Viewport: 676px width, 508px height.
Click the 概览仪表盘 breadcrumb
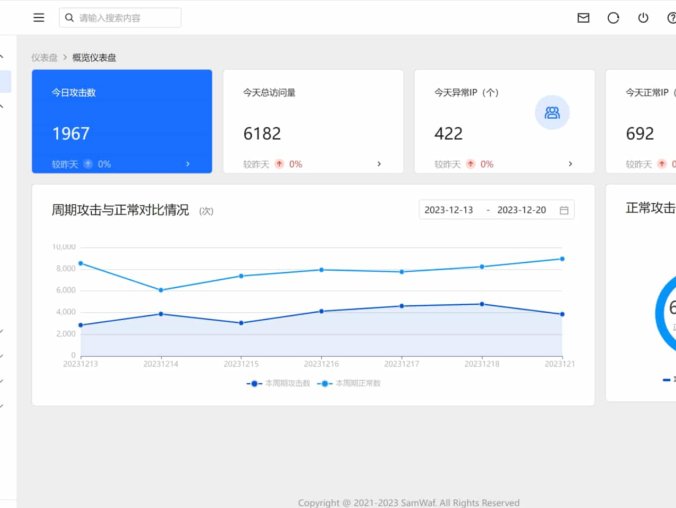pyautogui.click(x=94, y=58)
